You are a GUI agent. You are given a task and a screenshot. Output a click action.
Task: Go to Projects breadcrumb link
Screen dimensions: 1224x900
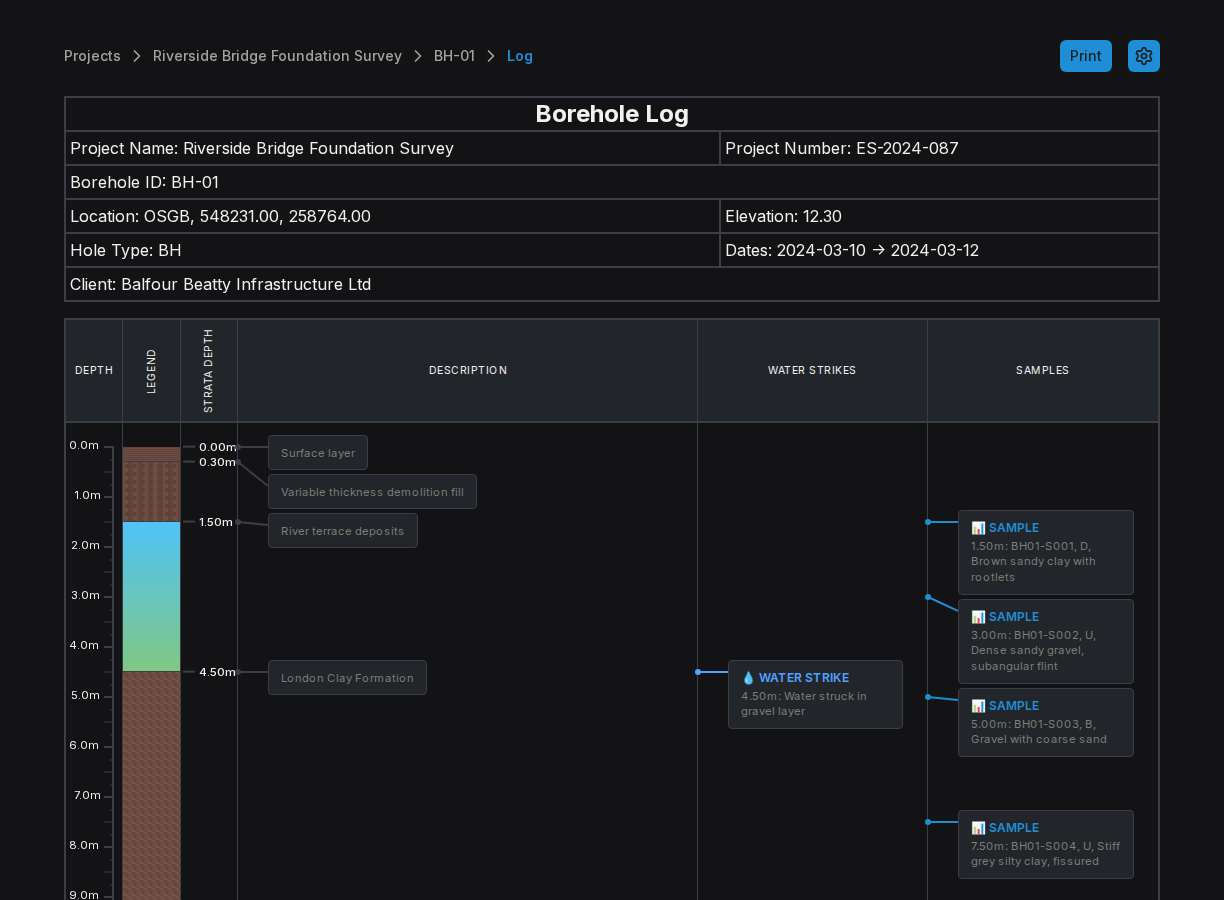click(x=92, y=56)
